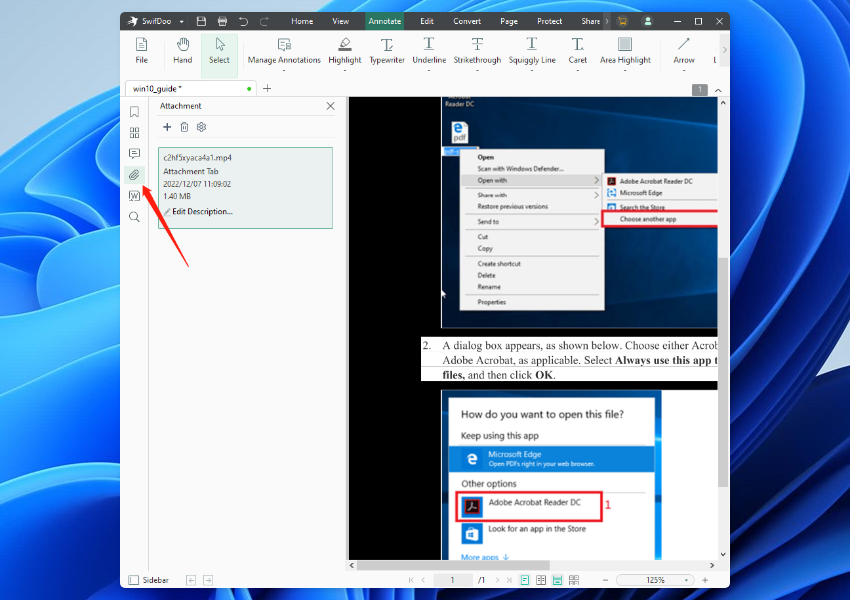This screenshot has width=850, height=600.
Task: Add a new attachment with plus icon
Action: pos(167,127)
